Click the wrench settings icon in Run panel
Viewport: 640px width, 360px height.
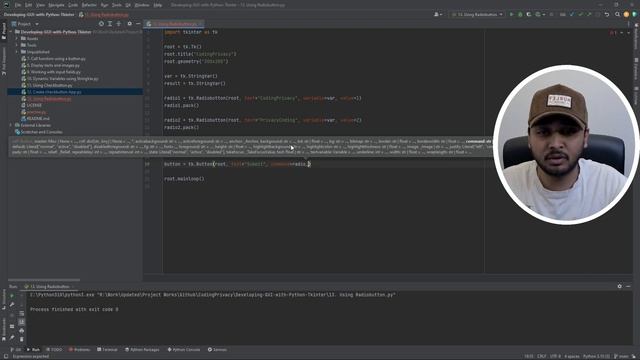pos(12,304)
